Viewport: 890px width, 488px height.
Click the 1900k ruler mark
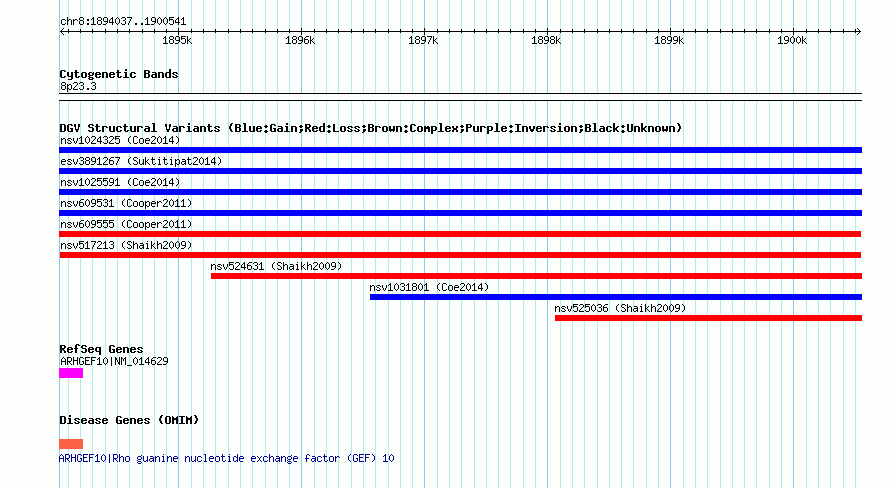pyautogui.click(x=792, y=40)
